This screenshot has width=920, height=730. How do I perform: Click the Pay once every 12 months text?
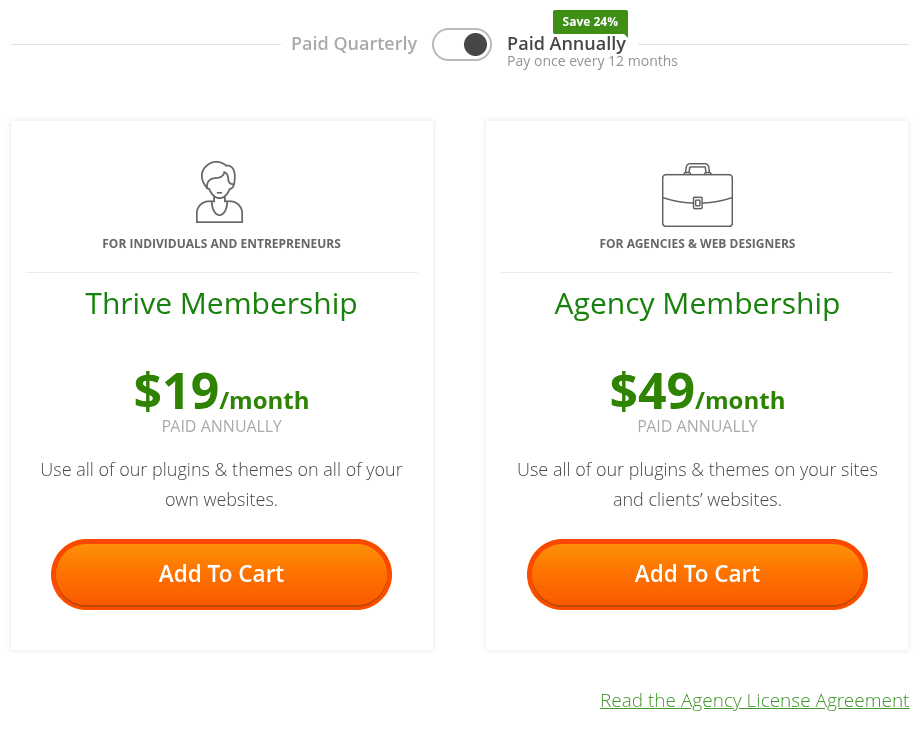point(592,62)
